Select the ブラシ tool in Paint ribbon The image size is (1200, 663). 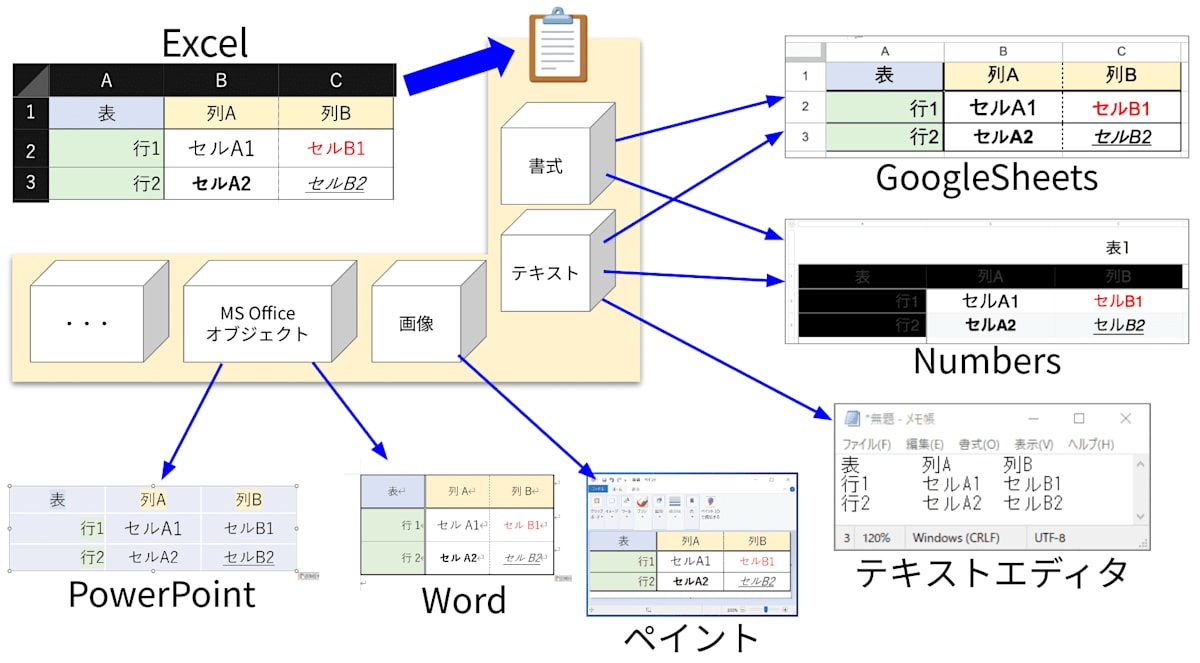pyautogui.click(x=642, y=507)
